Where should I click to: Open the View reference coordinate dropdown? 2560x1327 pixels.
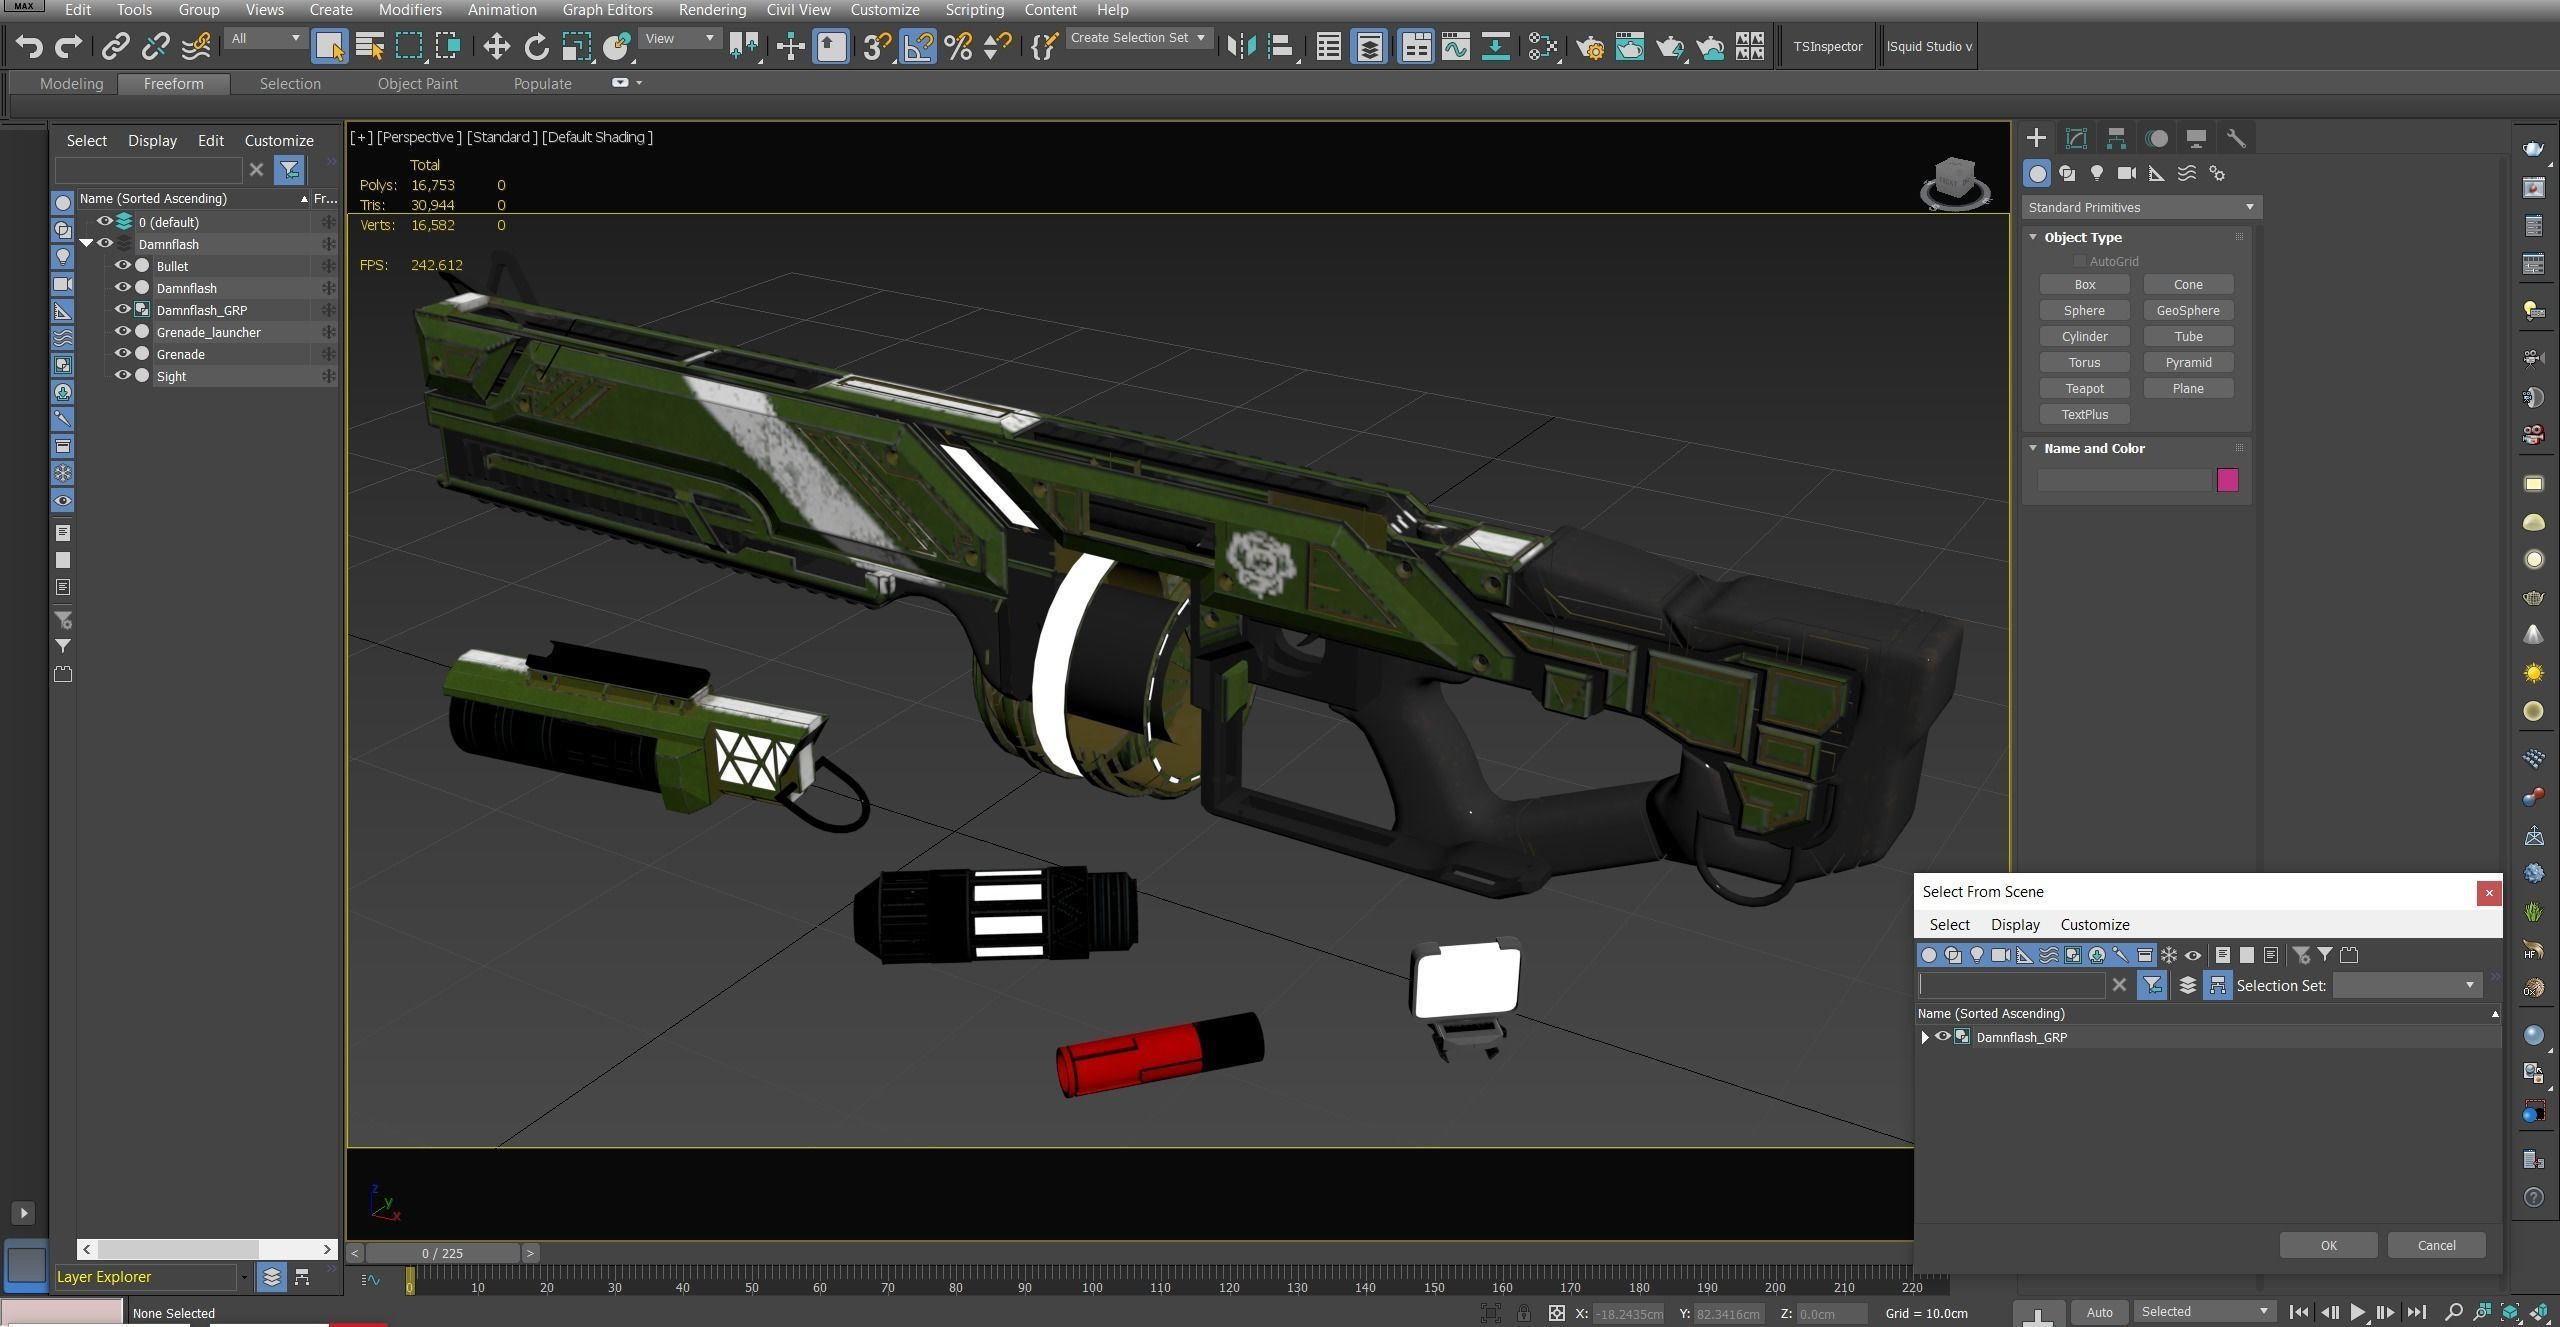click(x=680, y=38)
